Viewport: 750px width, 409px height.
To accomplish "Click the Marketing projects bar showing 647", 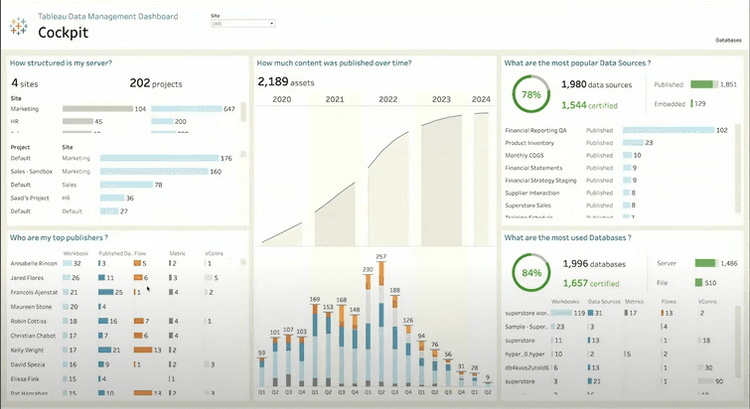I will tap(187, 109).
